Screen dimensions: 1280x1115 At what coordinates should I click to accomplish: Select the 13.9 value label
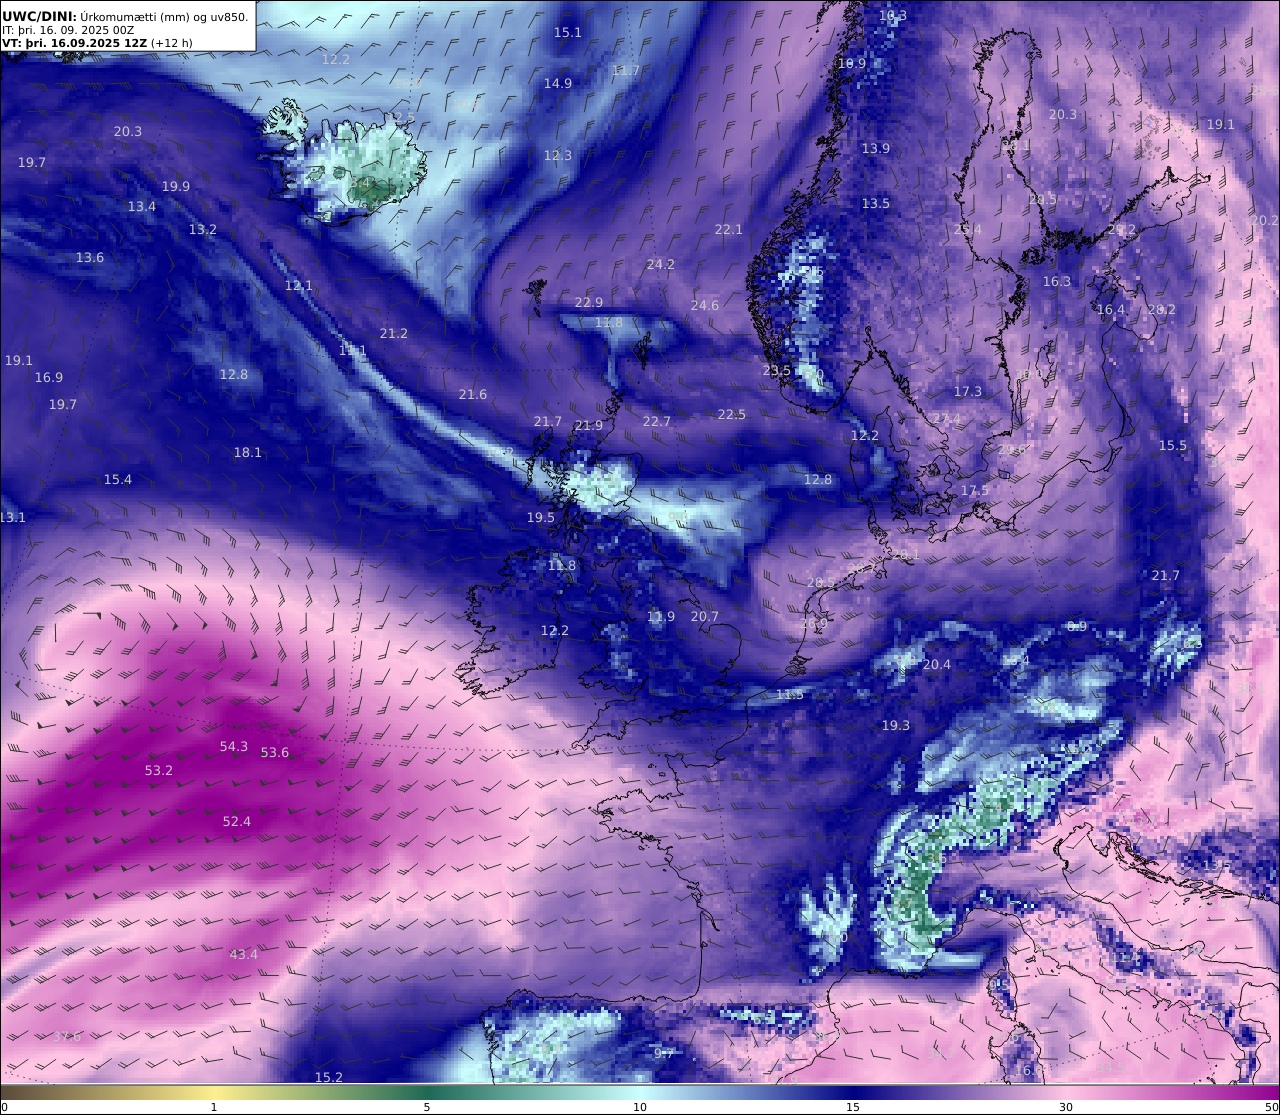876,149
